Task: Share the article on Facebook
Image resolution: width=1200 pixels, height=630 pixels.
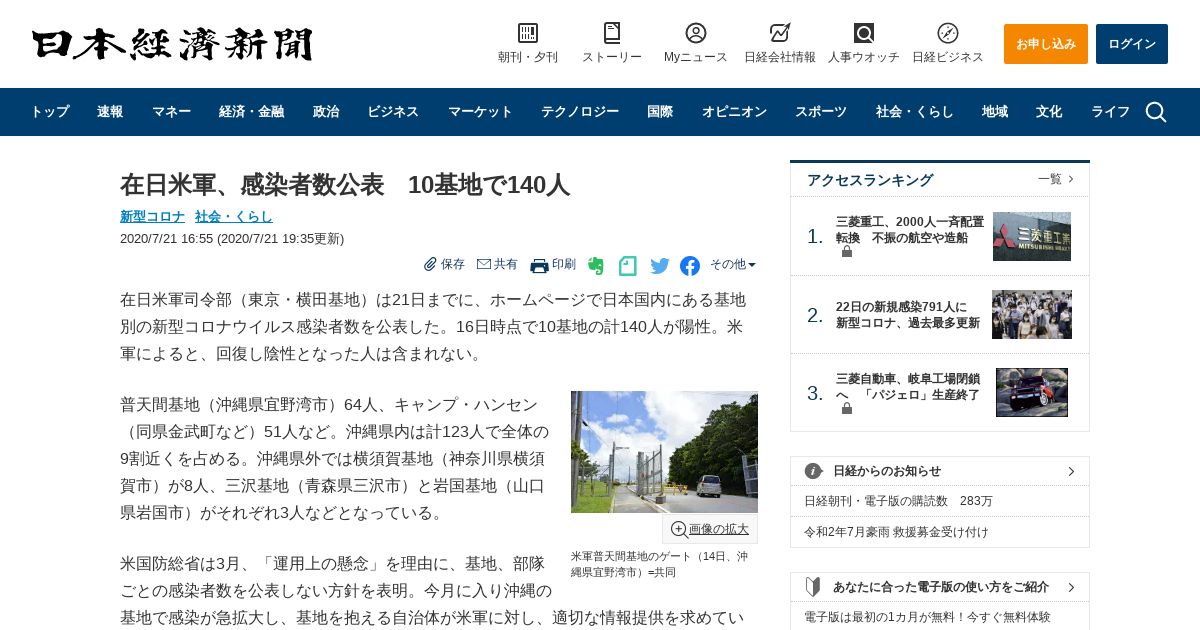Action: pyautogui.click(x=690, y=265)
